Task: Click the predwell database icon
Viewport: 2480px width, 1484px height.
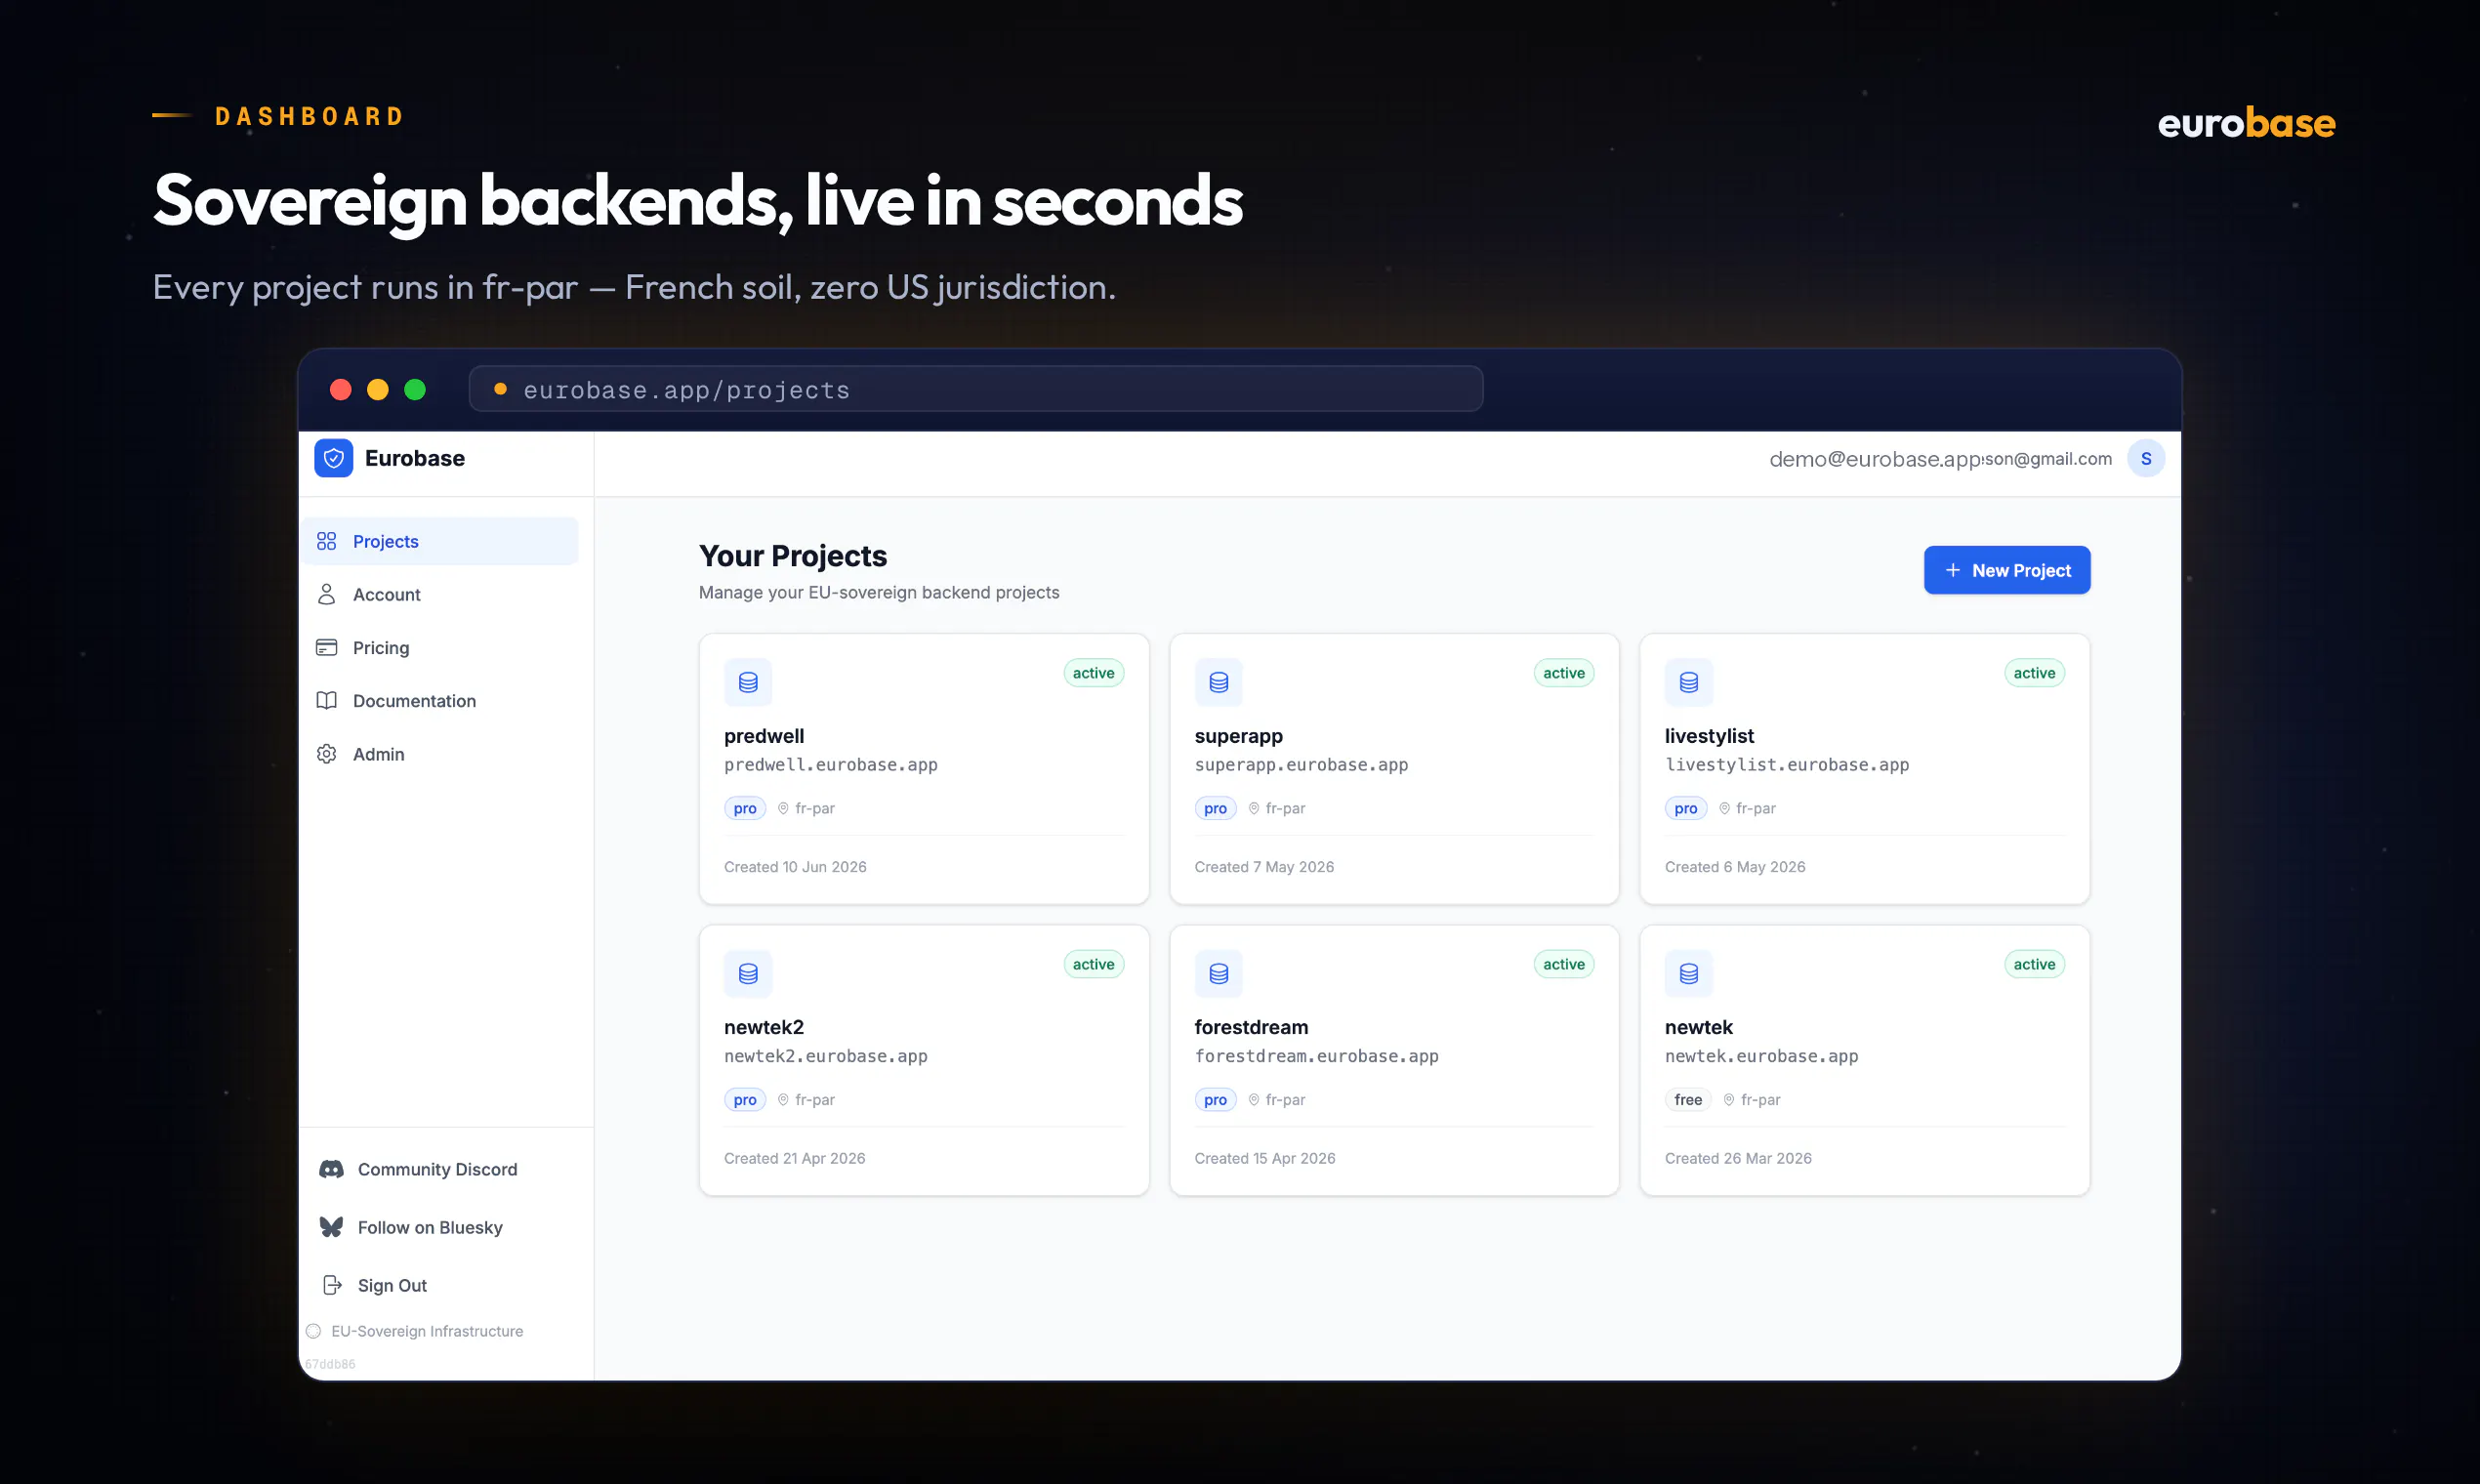Action: 748,682
